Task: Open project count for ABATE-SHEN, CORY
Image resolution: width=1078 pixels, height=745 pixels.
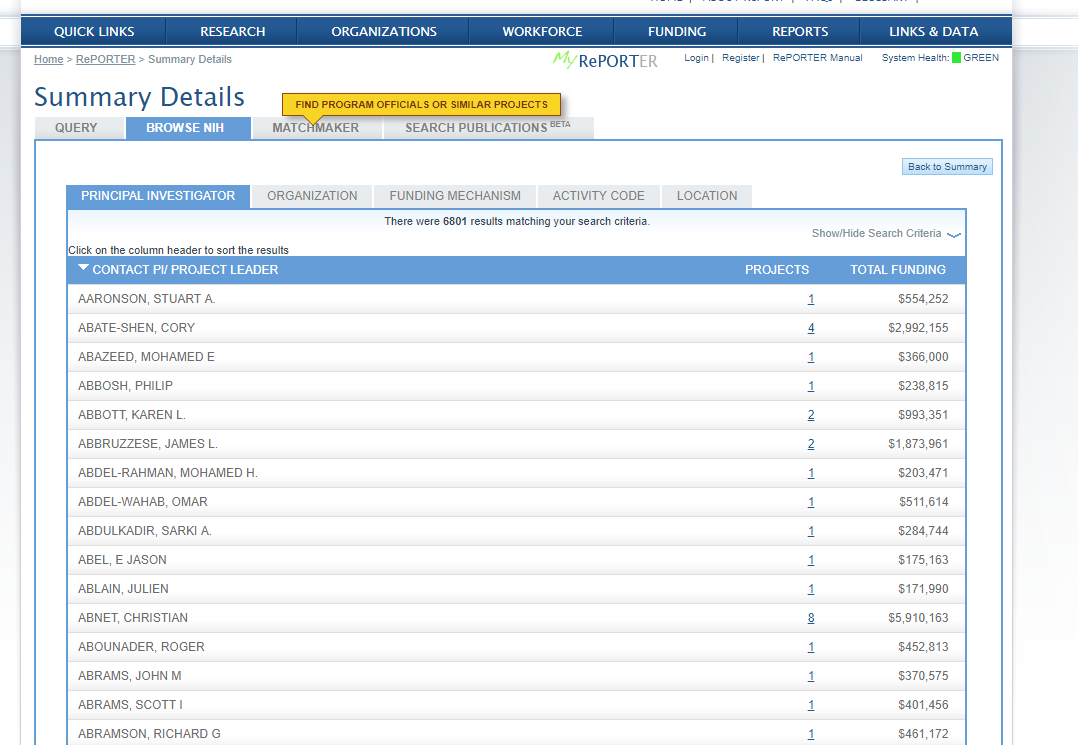Action: tap(811, 328)
